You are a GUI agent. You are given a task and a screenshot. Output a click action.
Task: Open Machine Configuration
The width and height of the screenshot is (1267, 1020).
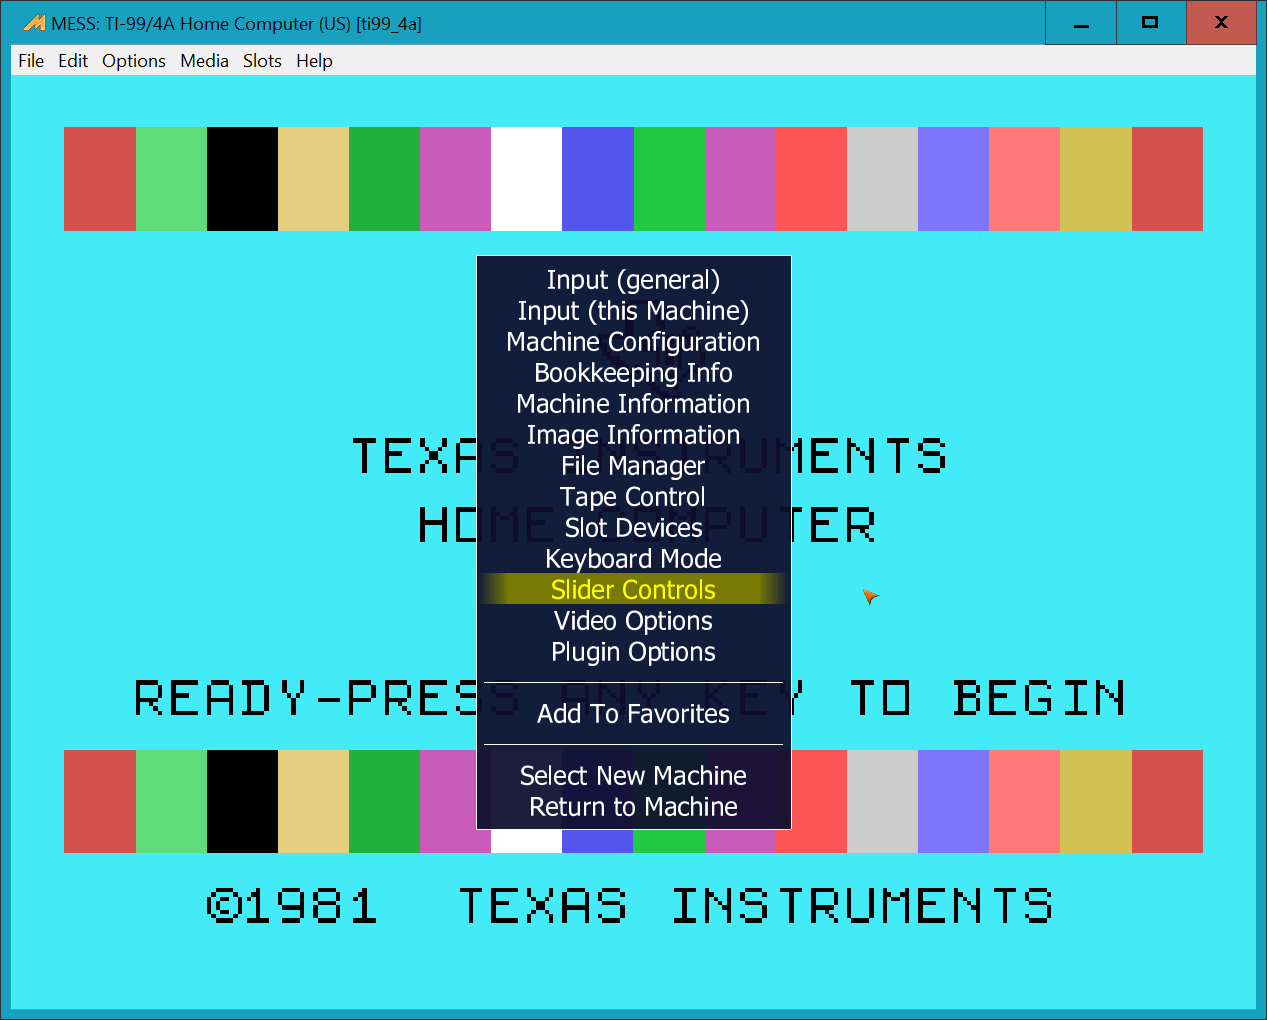(x=633, y=342)
